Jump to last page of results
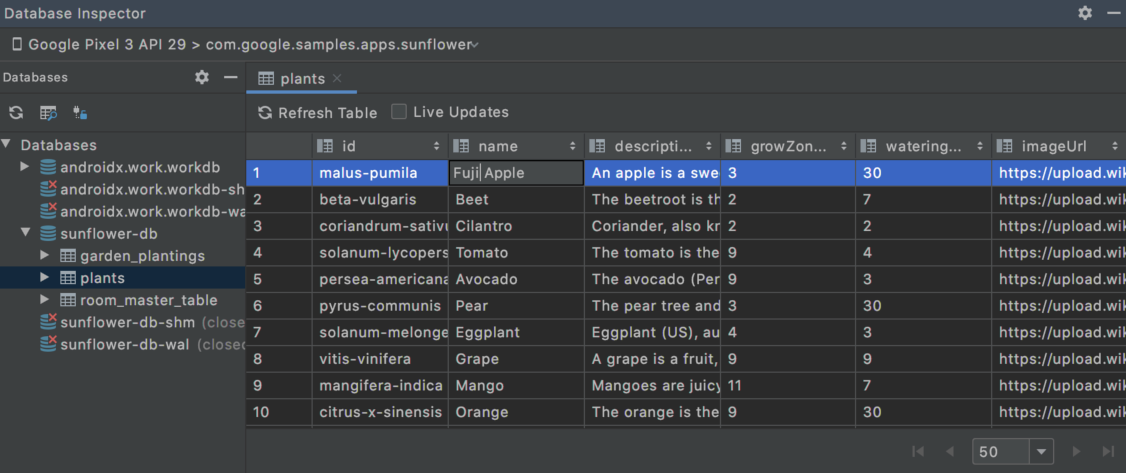 pyautogui.click(x=1108, y=452)
